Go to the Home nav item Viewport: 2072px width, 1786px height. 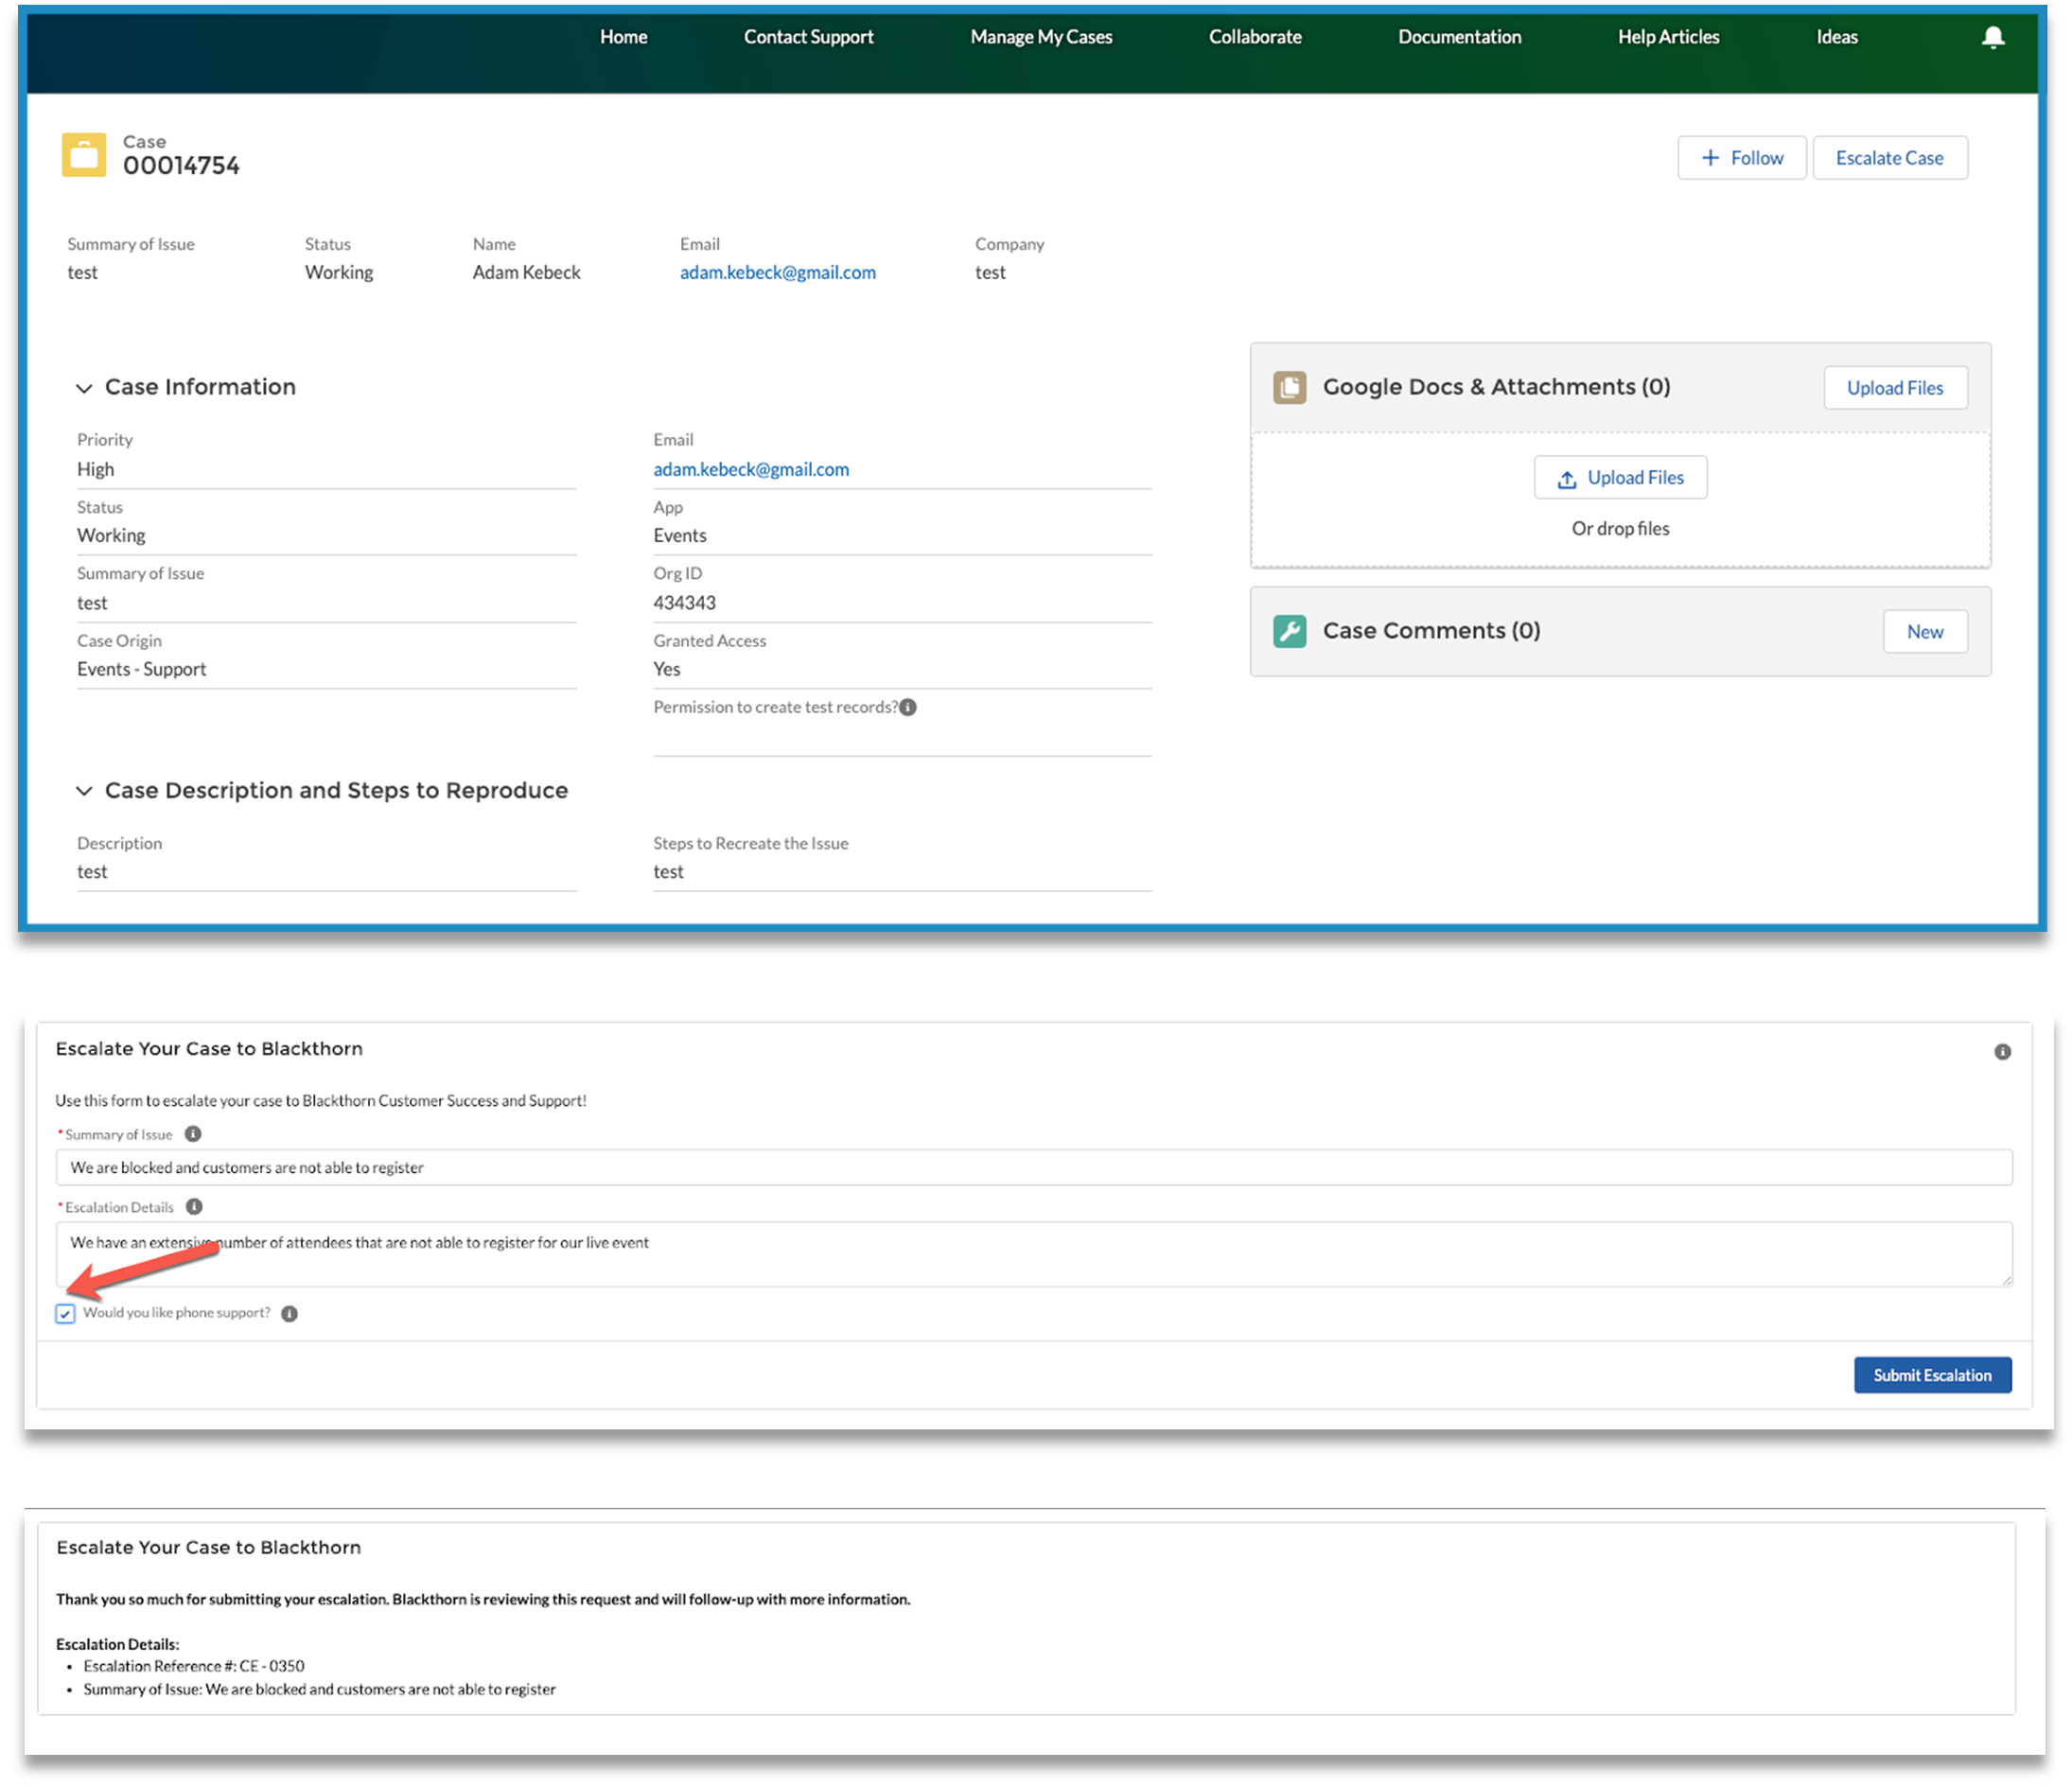[x=623, y=37]
